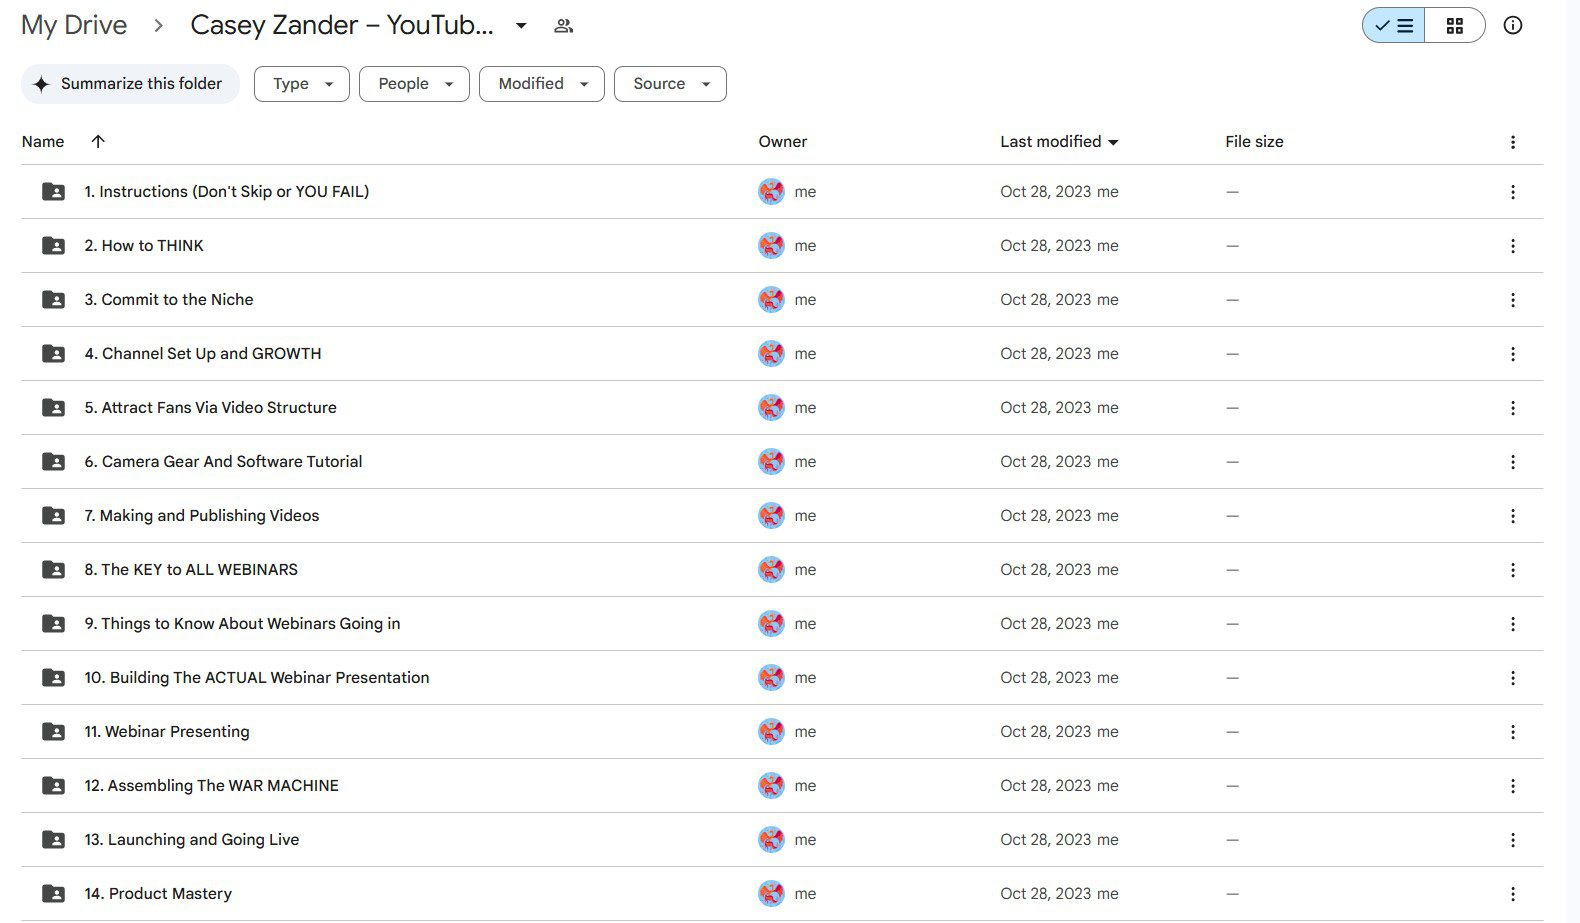The height and width of the screenshot is (923, 1580).
Task: Open the People filter dropdown
Action: click(414, 84)
